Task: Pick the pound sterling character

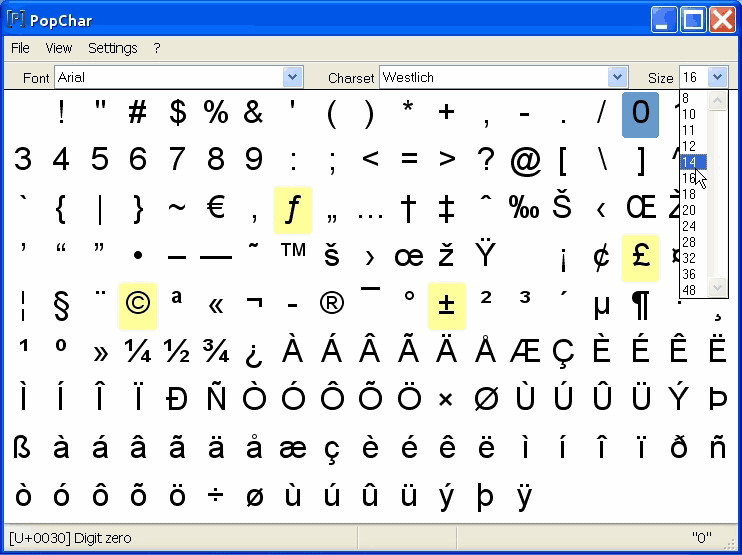Action: click(x=640, y=258)
